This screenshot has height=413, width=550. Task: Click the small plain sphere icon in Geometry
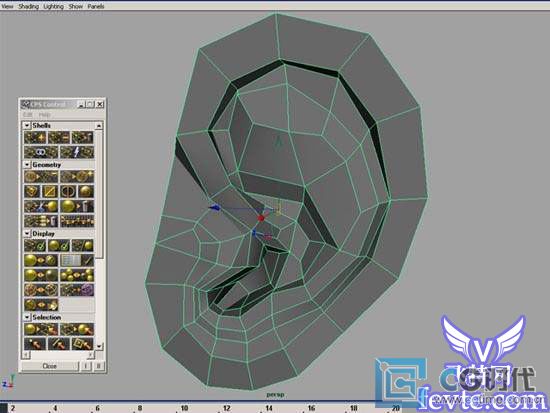86,191
